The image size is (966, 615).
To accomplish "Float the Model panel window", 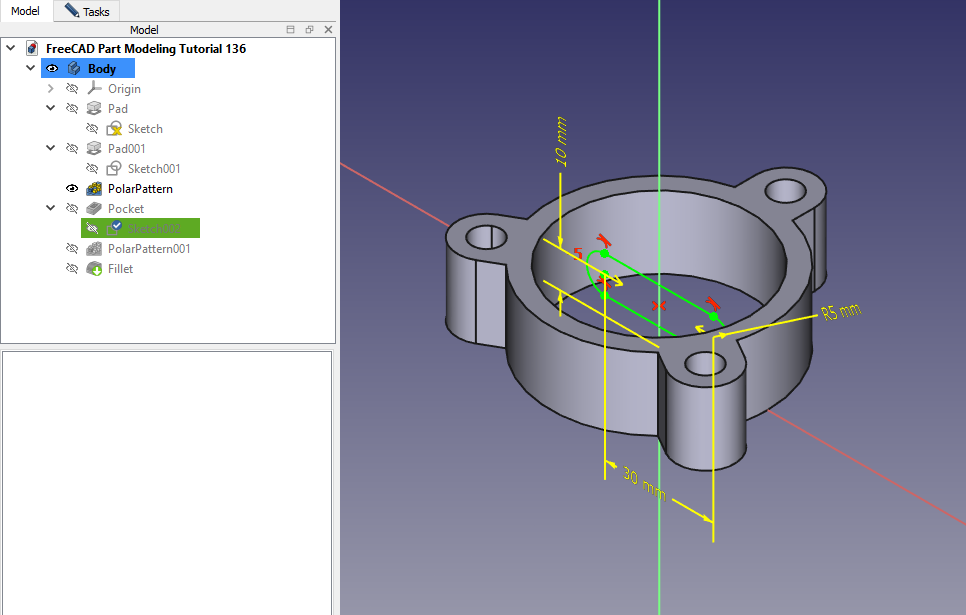I will click(x=309, y=30).
